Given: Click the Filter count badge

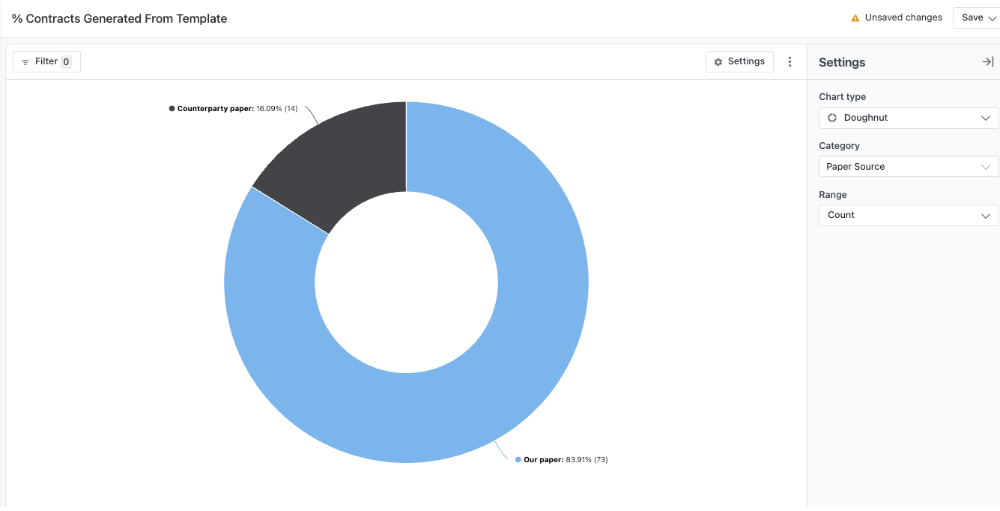Looking at the screenshot, I should click(66, 62).
